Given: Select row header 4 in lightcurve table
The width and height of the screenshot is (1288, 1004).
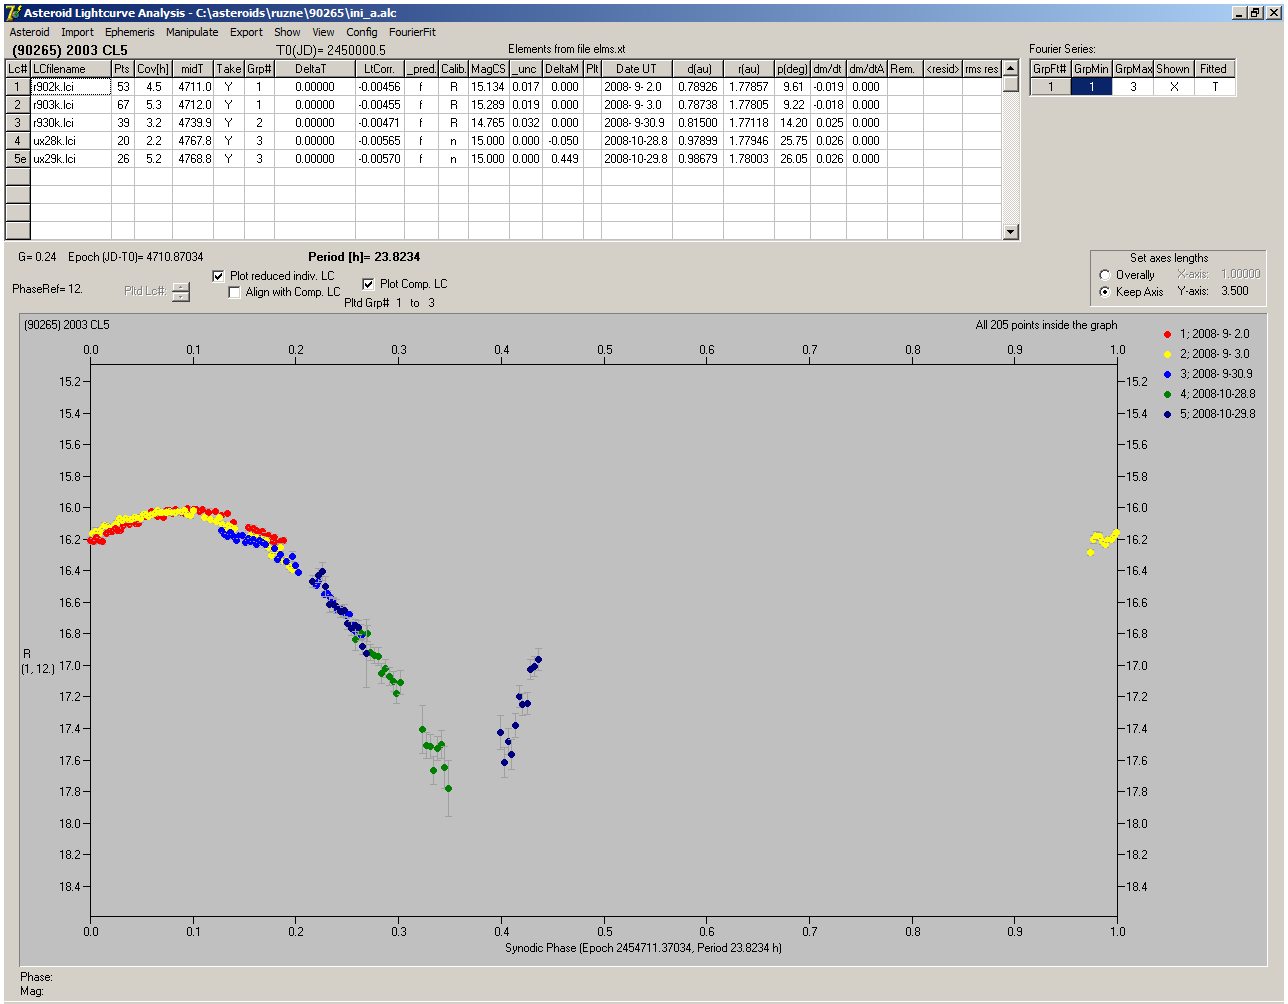Looking at the screenshot, I should click(18, 141).
